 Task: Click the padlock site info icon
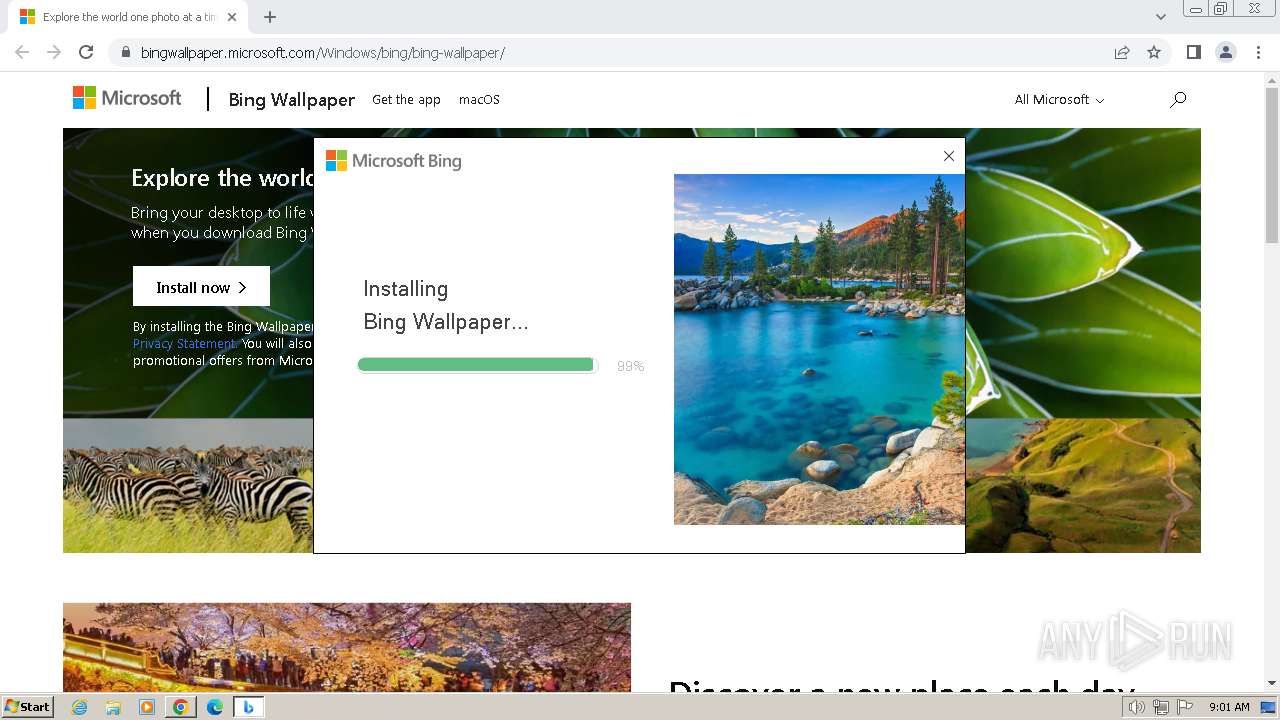pos(126,52)
